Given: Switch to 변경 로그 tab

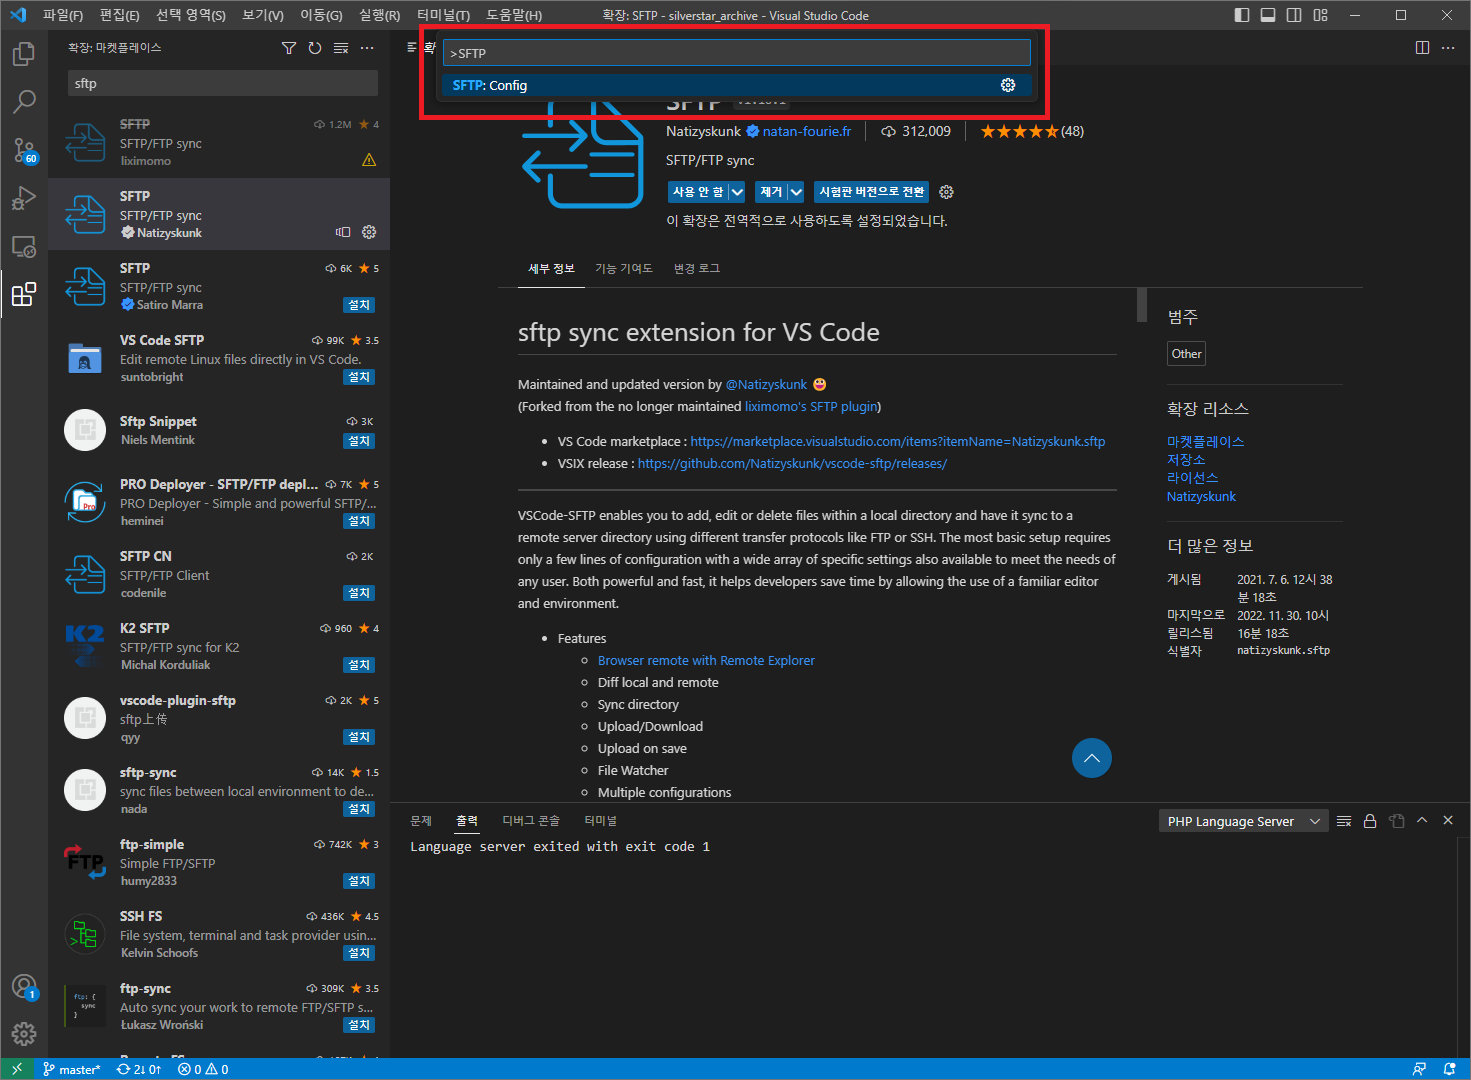Looking at the screenshot, I should pyautogui.click(x=697, y=268).
